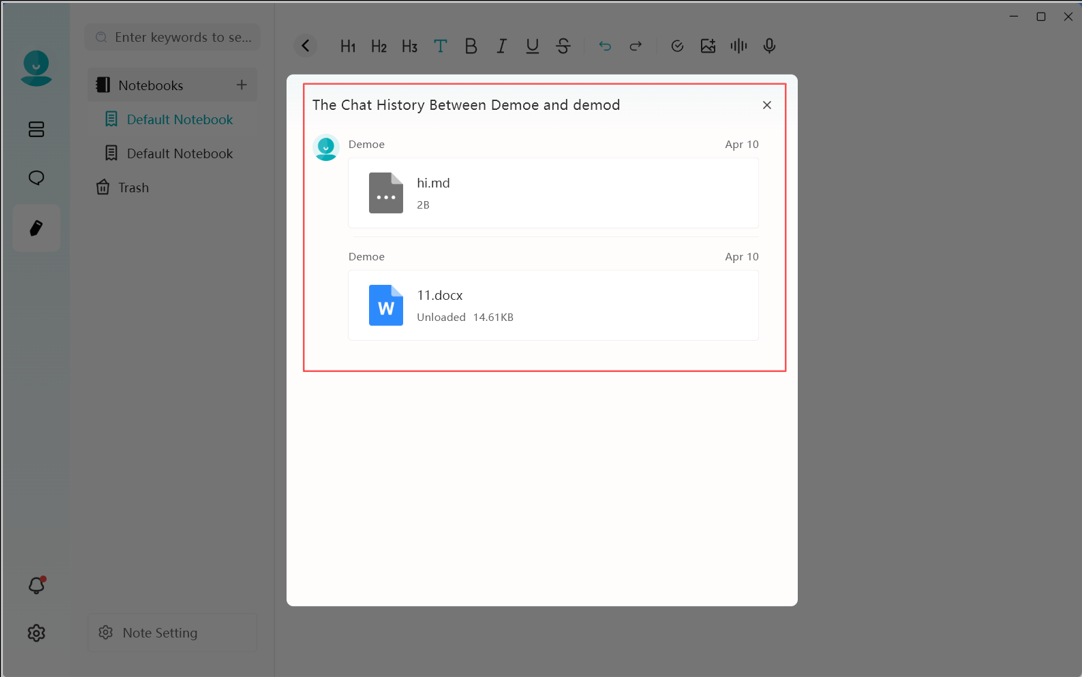Toggle strikethrough formatting

tap(563, 46)
